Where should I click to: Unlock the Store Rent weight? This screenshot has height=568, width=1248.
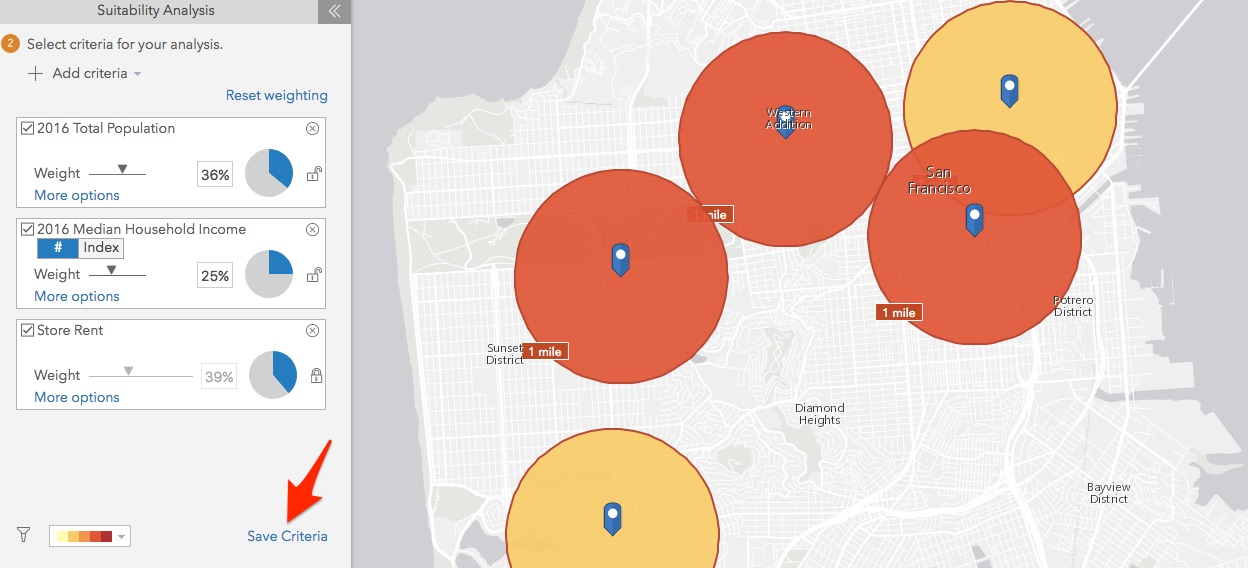316,376
